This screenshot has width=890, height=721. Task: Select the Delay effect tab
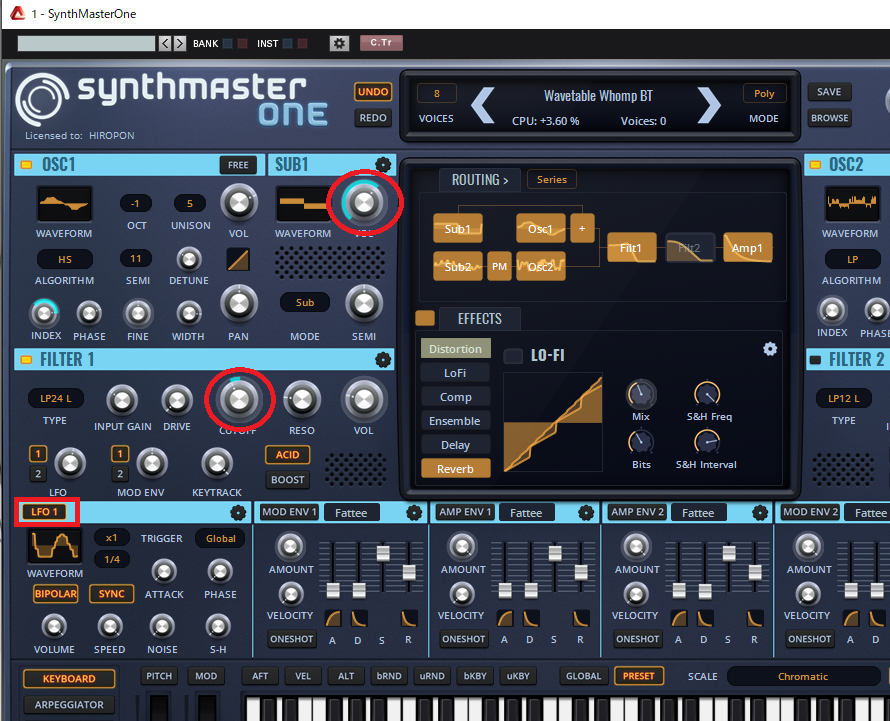coord(455,445)
